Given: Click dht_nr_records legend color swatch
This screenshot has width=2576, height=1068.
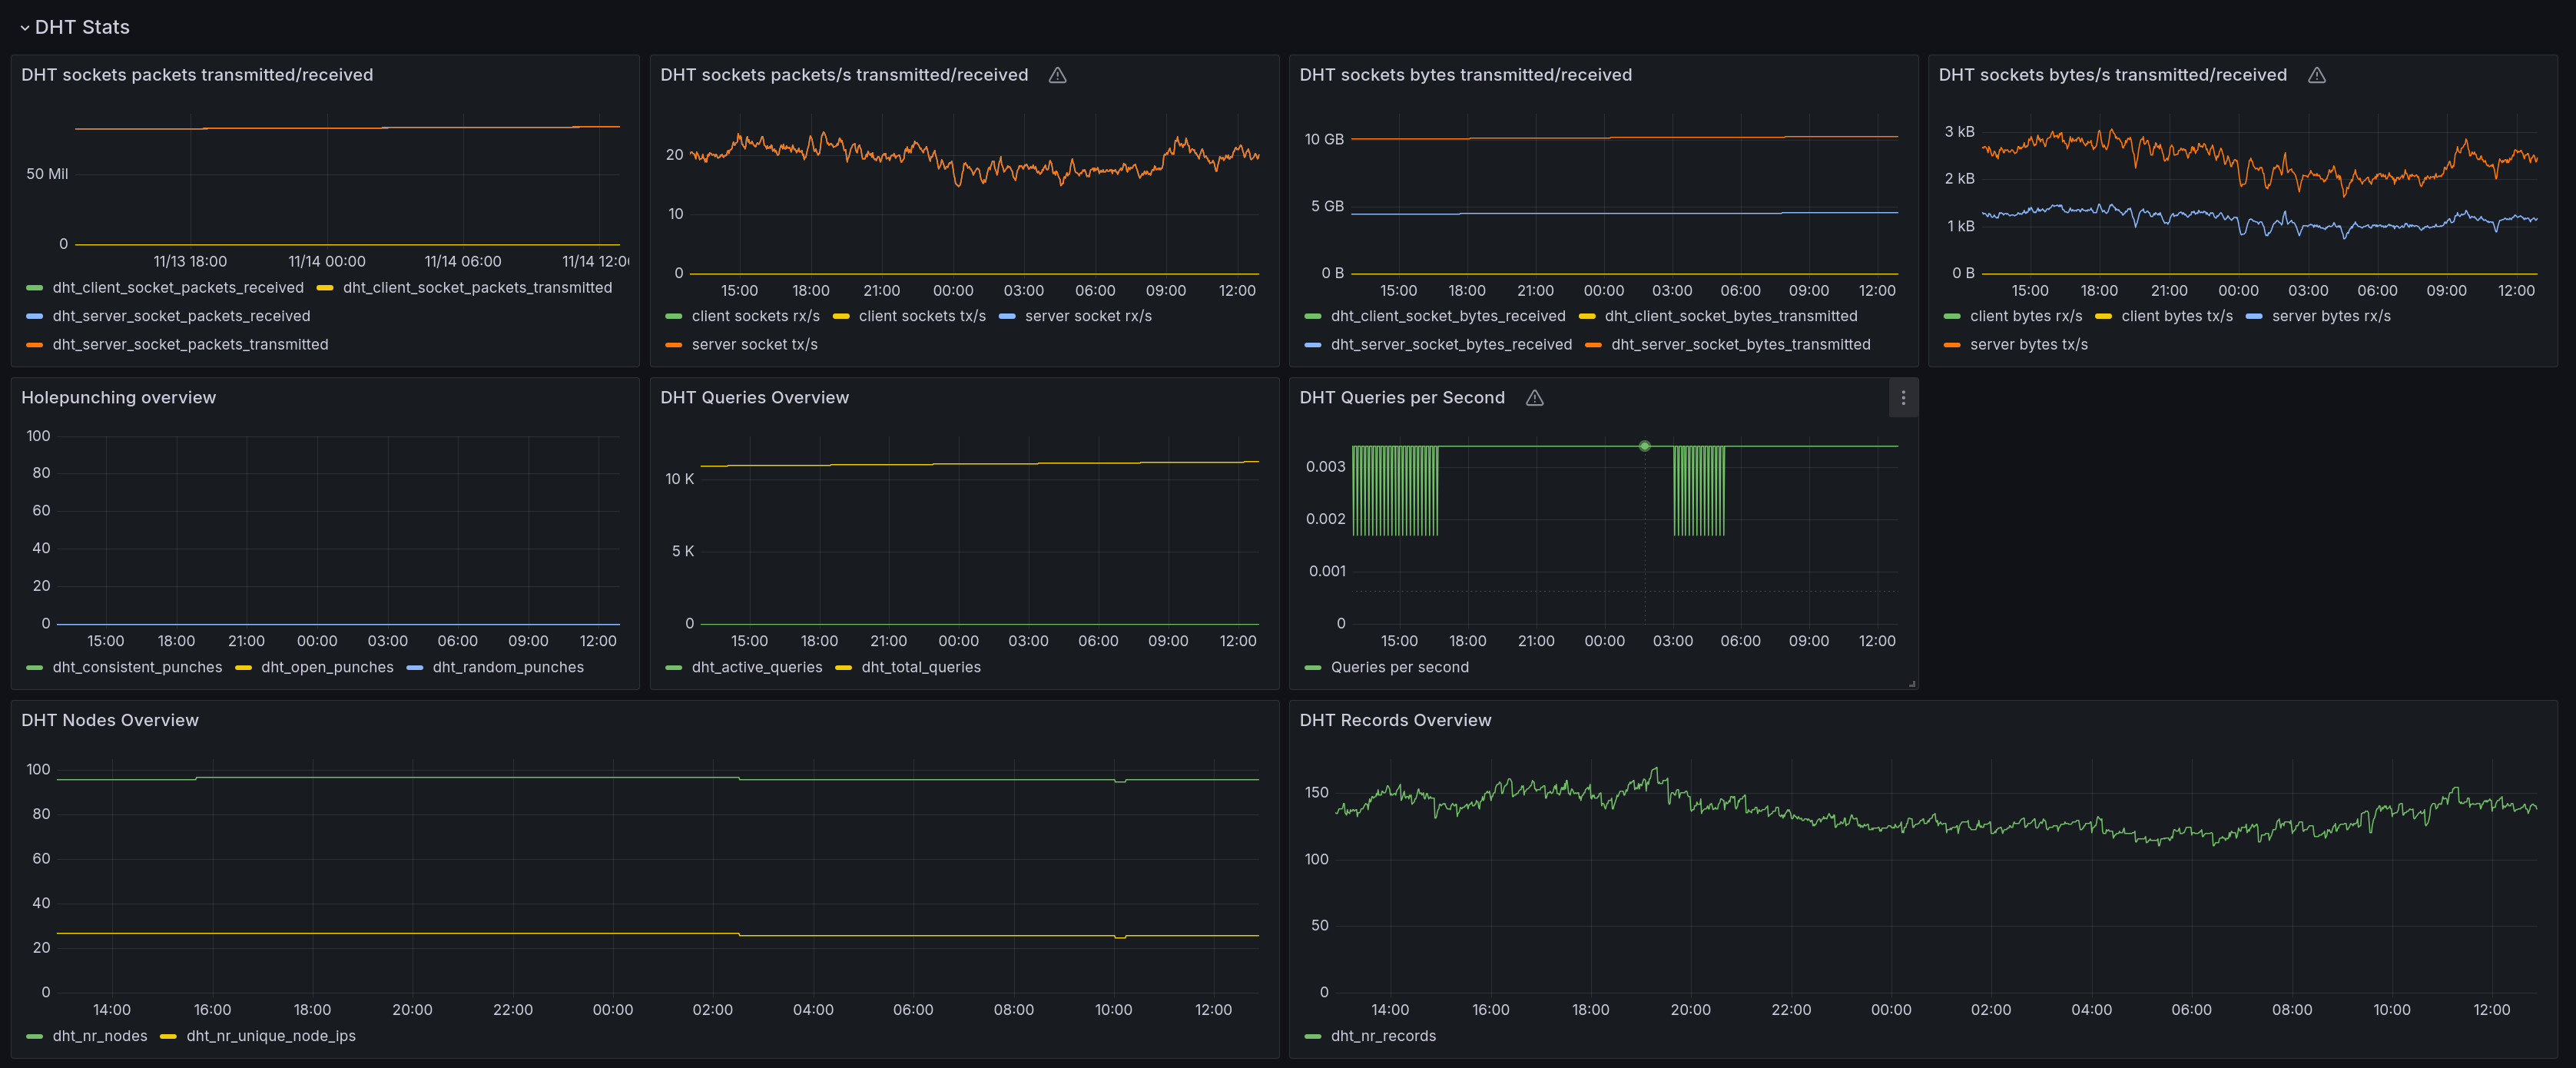Looking at the screenshot, I should tap(1313, 1037).
